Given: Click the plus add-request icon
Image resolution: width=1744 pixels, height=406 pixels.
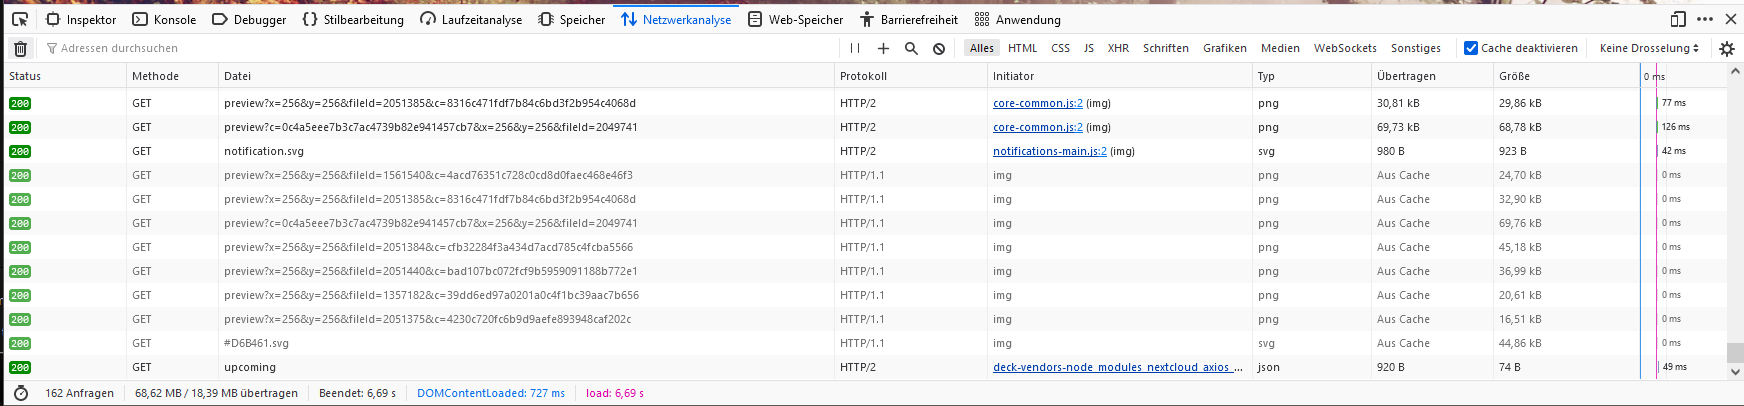Looking at the screenshot, I should (x=883, y=48).
